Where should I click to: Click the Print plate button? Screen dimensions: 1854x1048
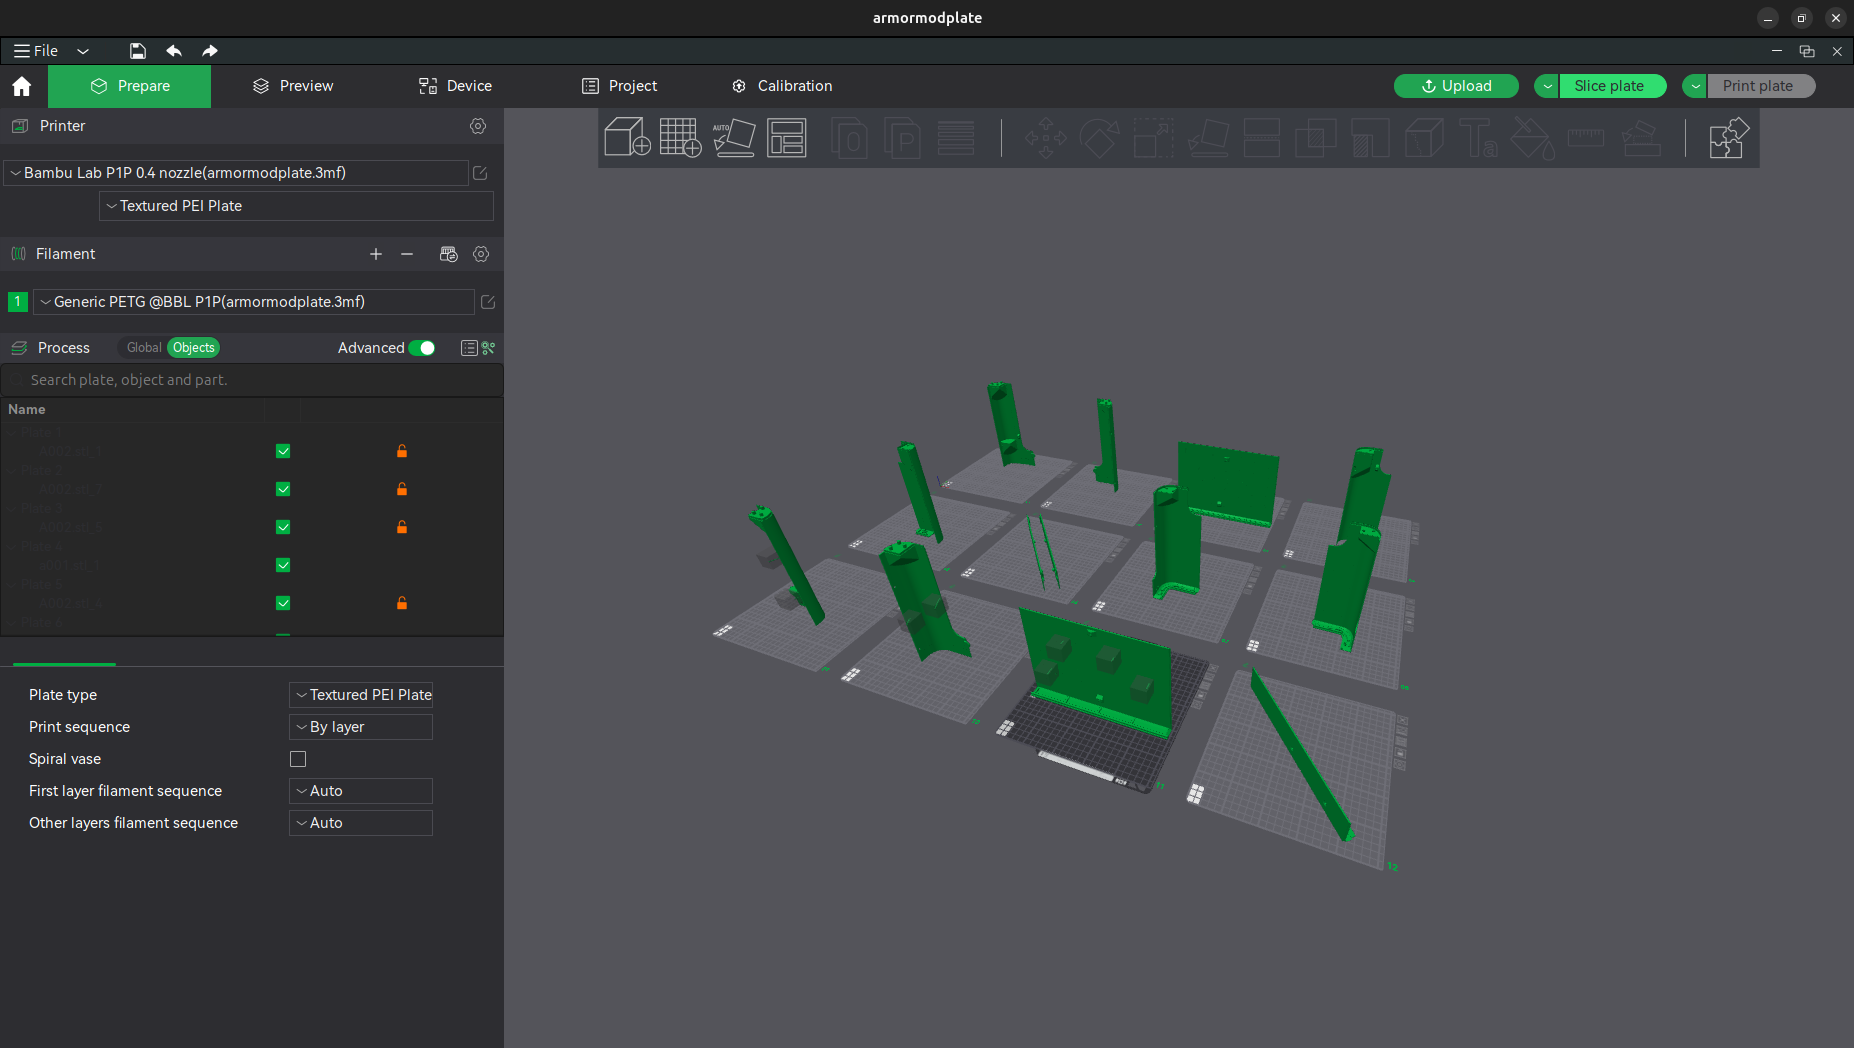point(1761,86)
